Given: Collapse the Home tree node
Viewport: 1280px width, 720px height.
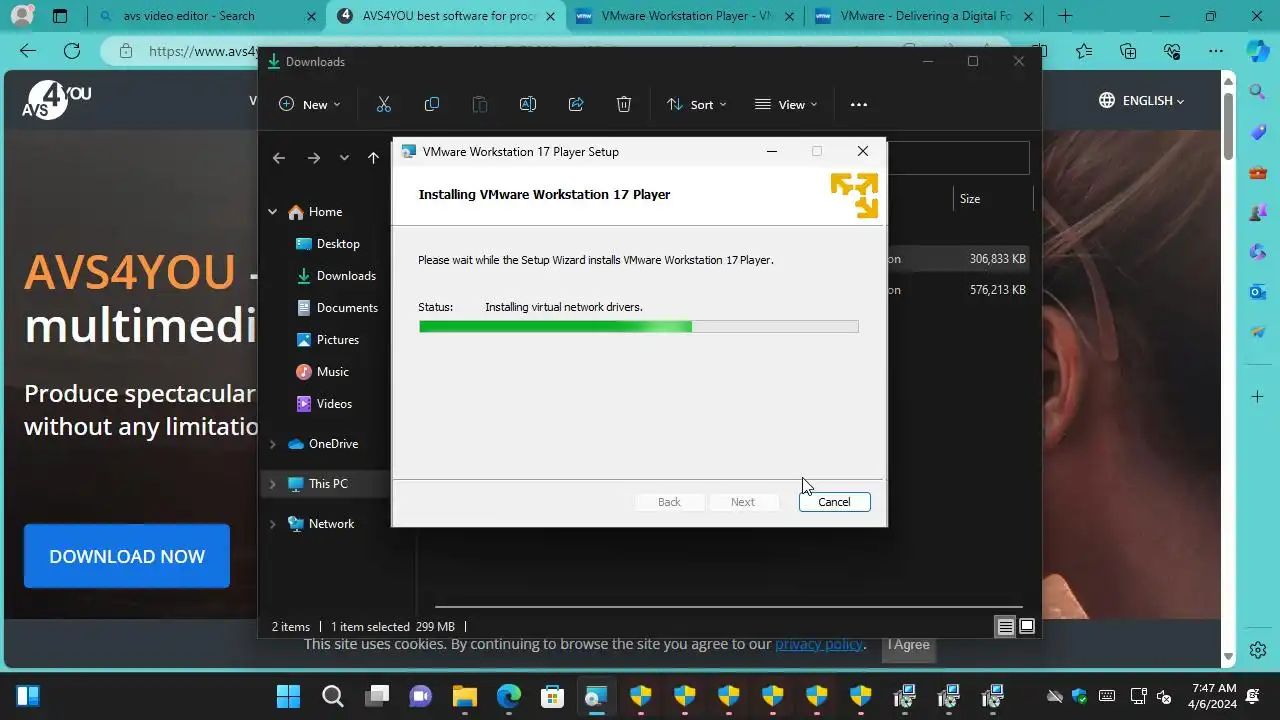Looking at the screenshot, I should coord(272,212).
